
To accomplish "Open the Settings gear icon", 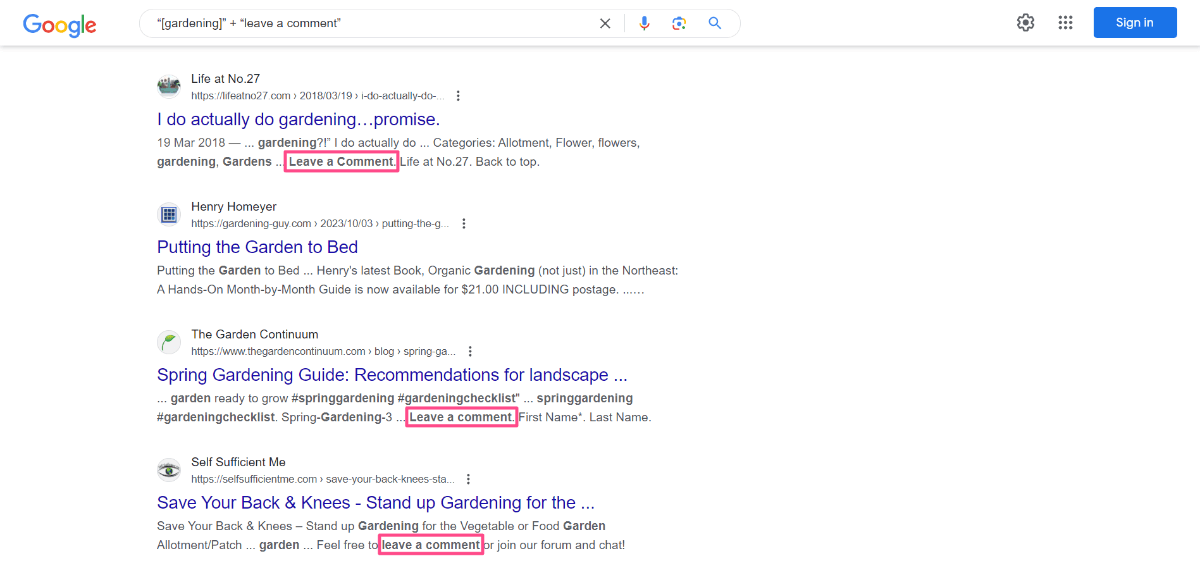I will click(x=1026, y=23).
